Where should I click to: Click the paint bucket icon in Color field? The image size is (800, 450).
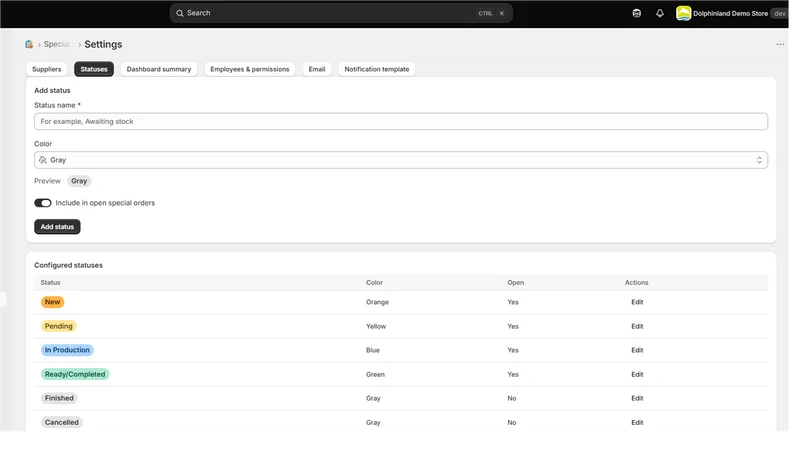point(43,162)
